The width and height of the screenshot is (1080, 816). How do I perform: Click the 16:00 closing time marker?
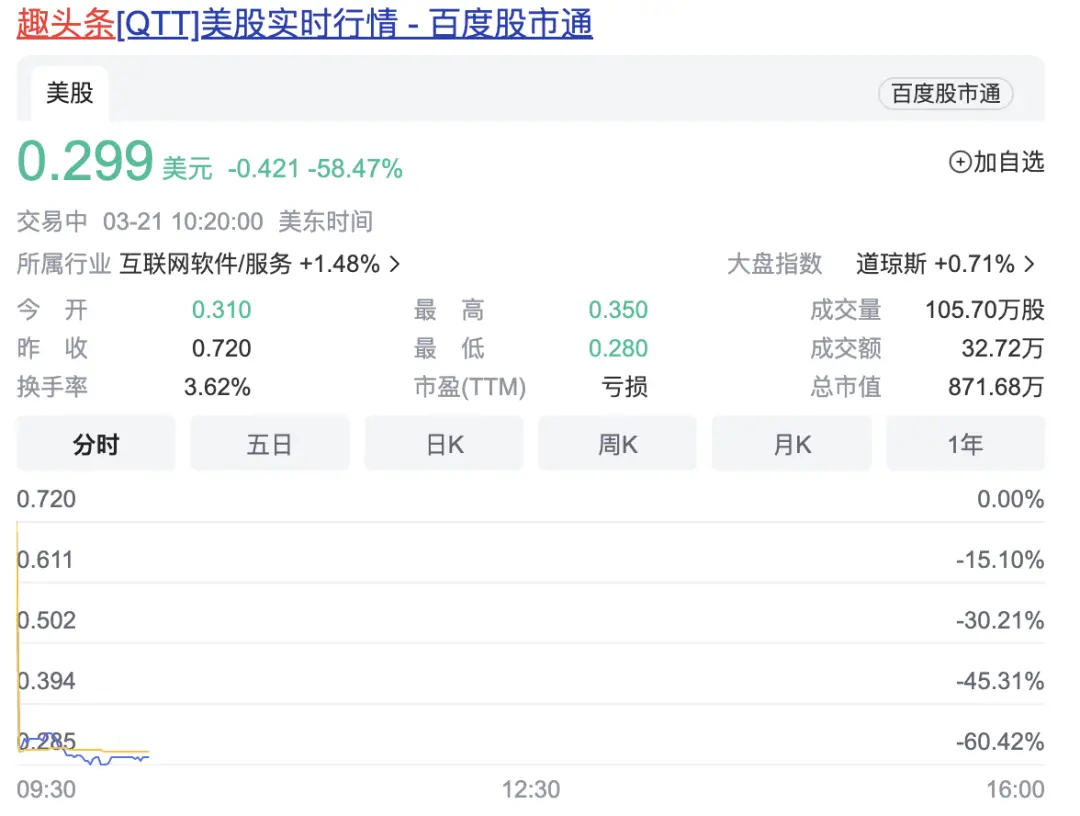click(1014, 790)
